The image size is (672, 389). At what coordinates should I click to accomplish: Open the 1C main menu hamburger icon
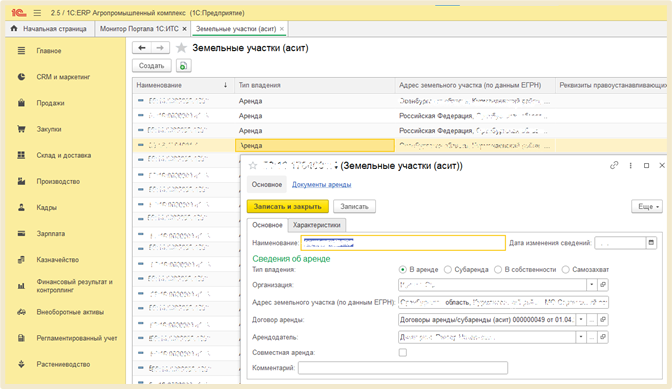tap(37, 13)
